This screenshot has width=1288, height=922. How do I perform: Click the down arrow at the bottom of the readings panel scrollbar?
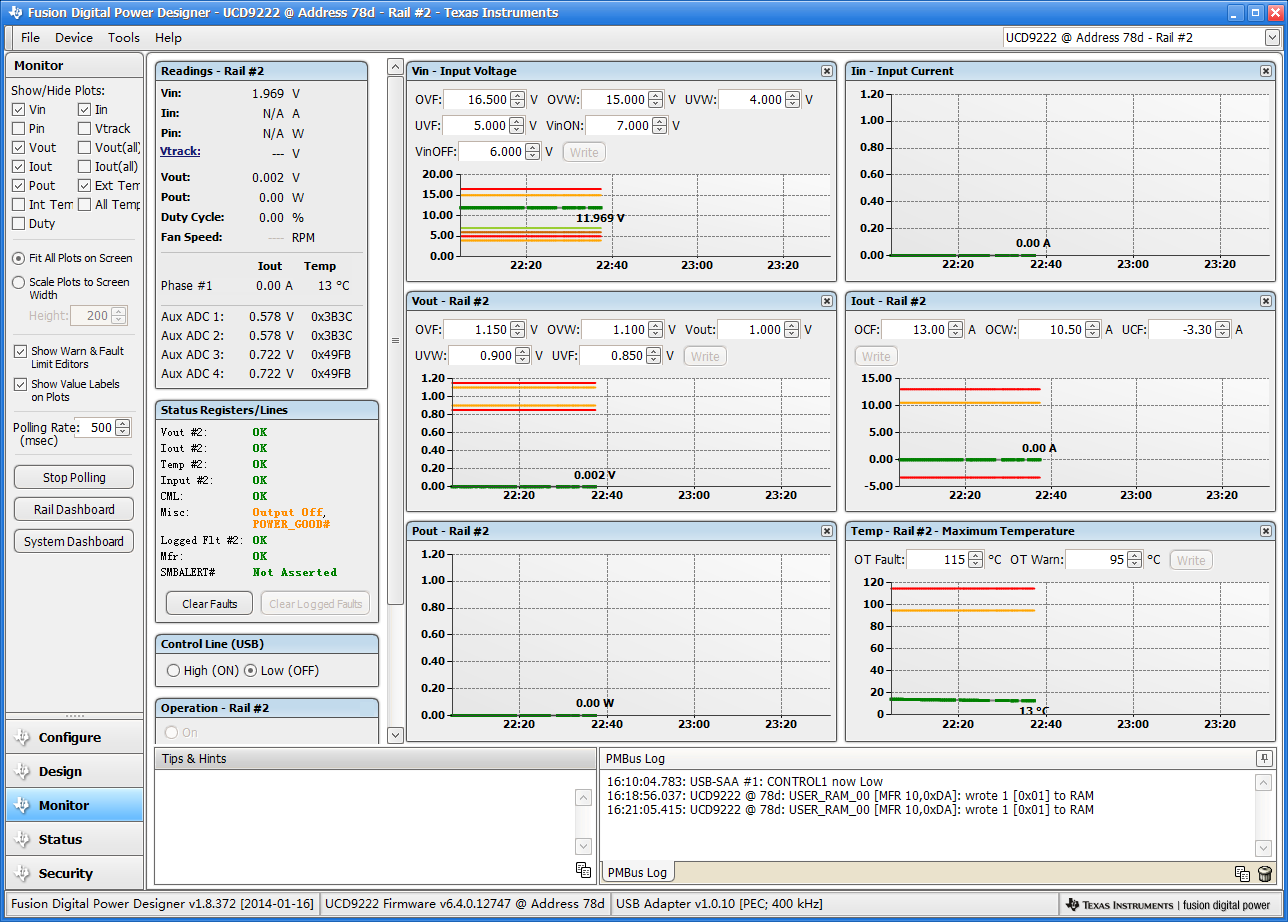pos(395,735)
